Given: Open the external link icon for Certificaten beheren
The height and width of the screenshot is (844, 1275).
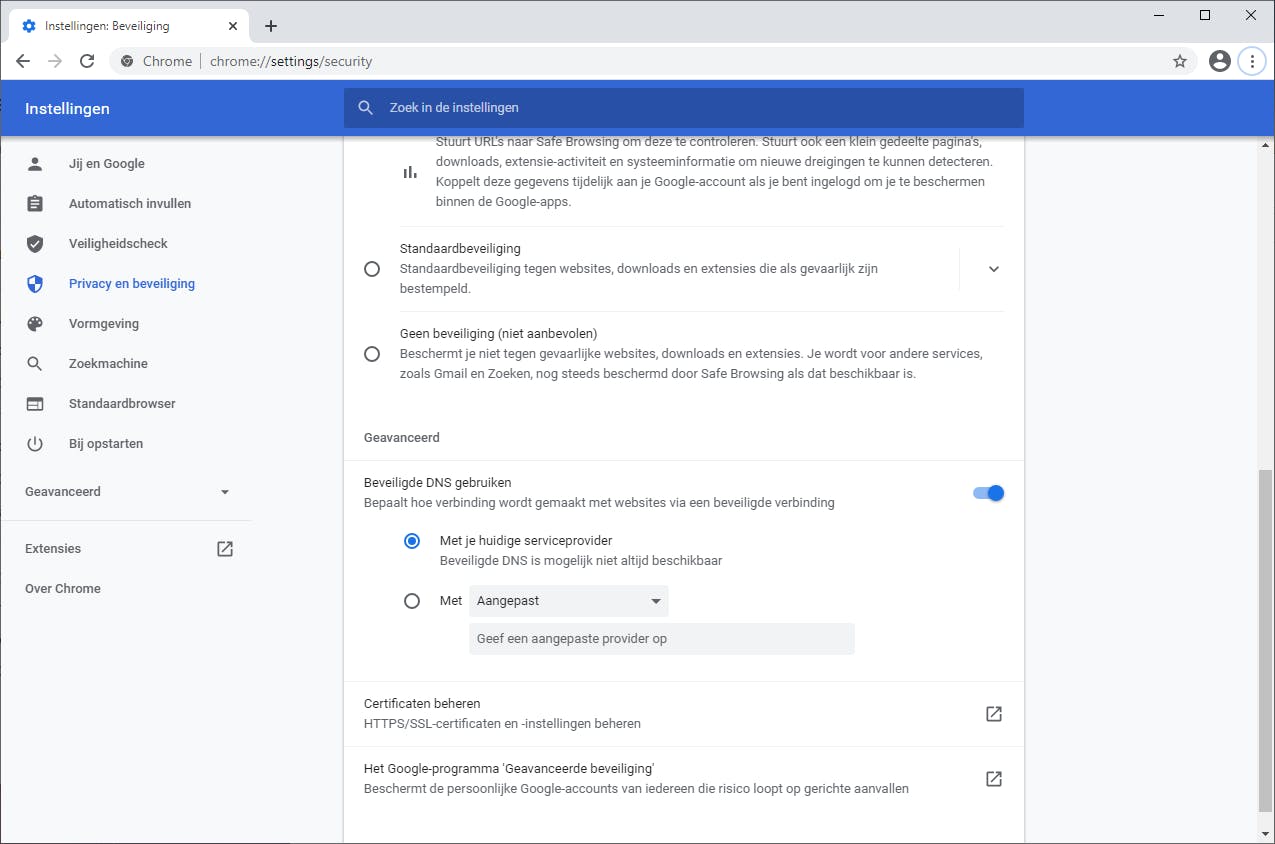Looking at the screenshot, I should [993, 714].
